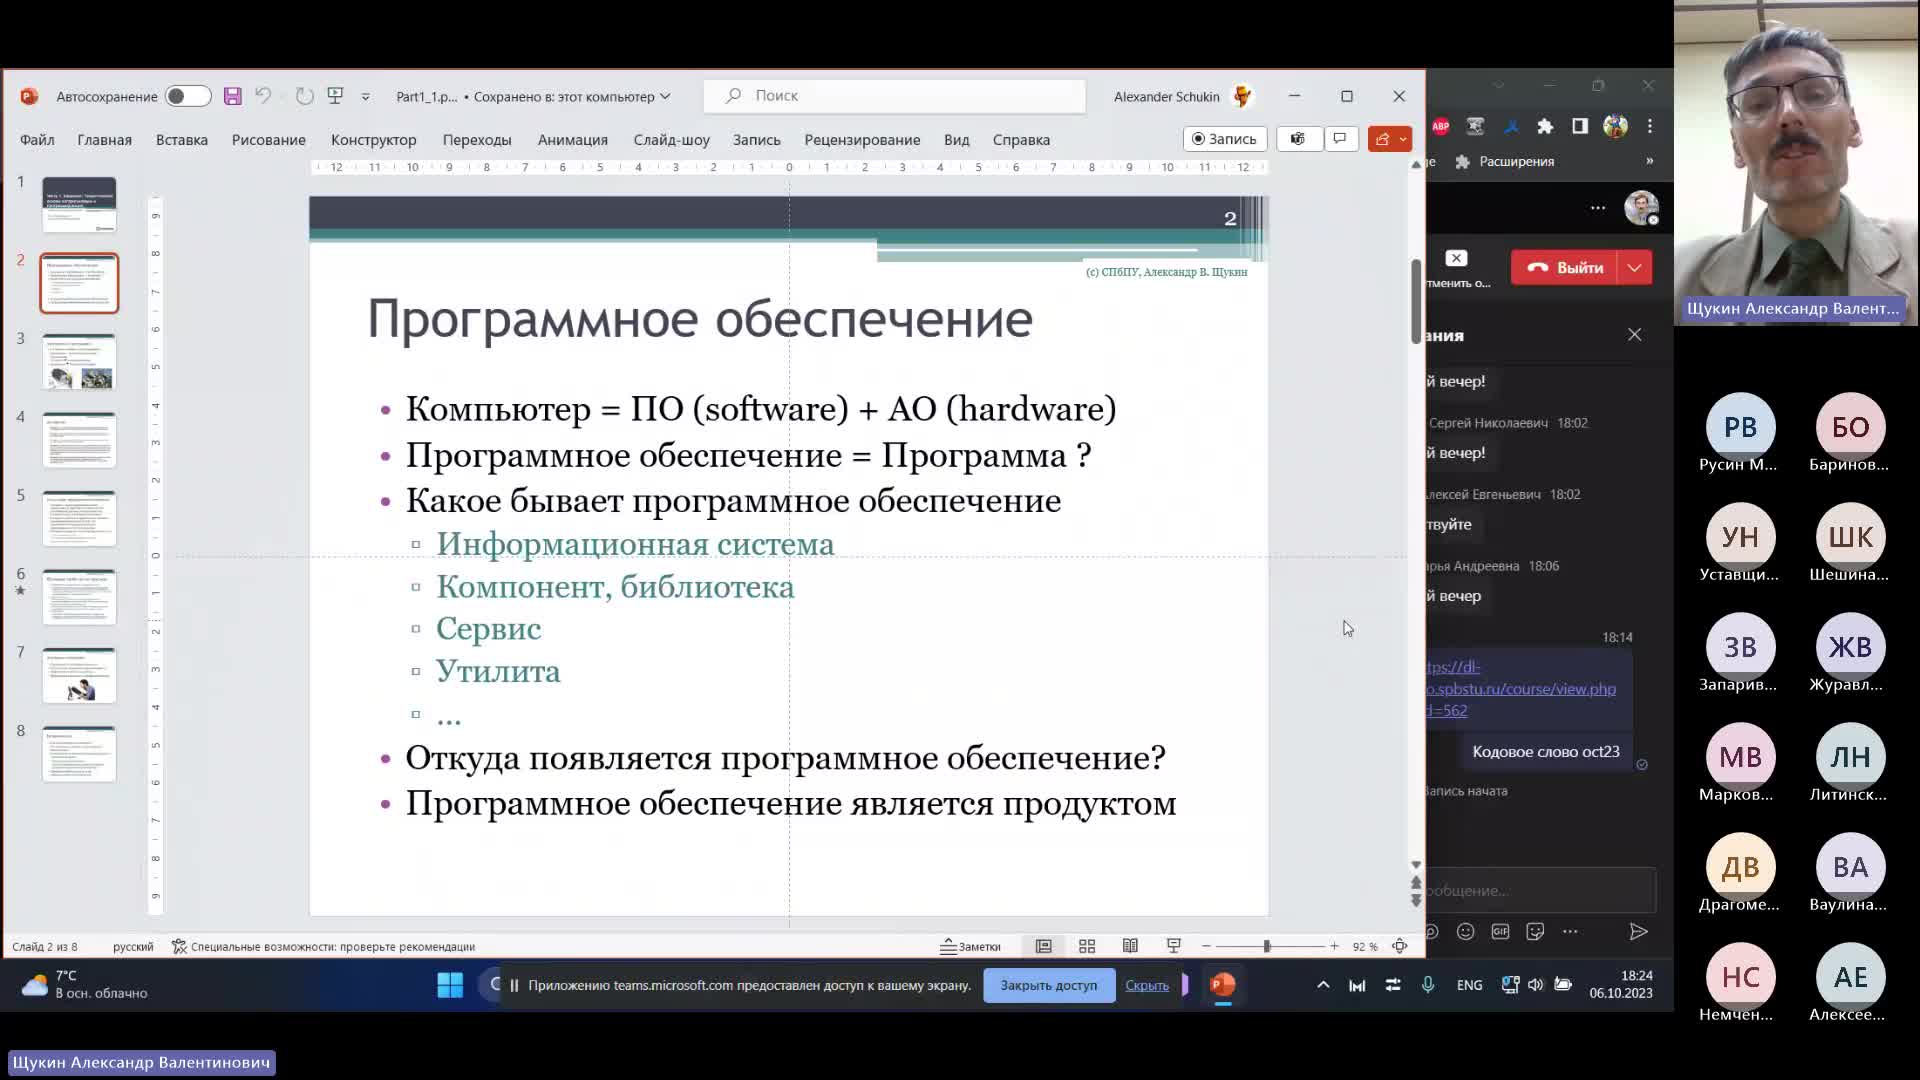The height and width of the screenshot is (1080, 1920).
Task: Click the Present in Teams icon
Action: [1298, 139]
